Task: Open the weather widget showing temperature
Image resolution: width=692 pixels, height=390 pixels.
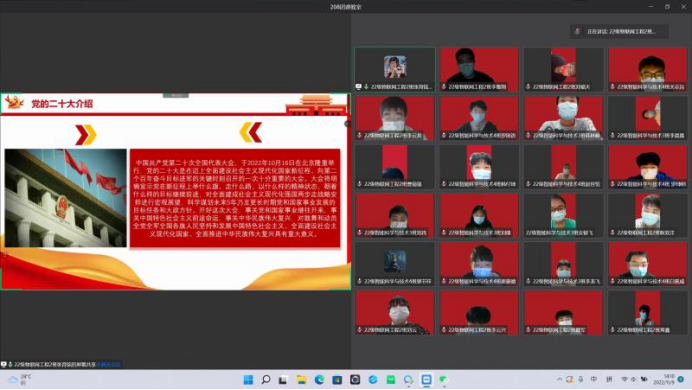Action: (19, 380)
